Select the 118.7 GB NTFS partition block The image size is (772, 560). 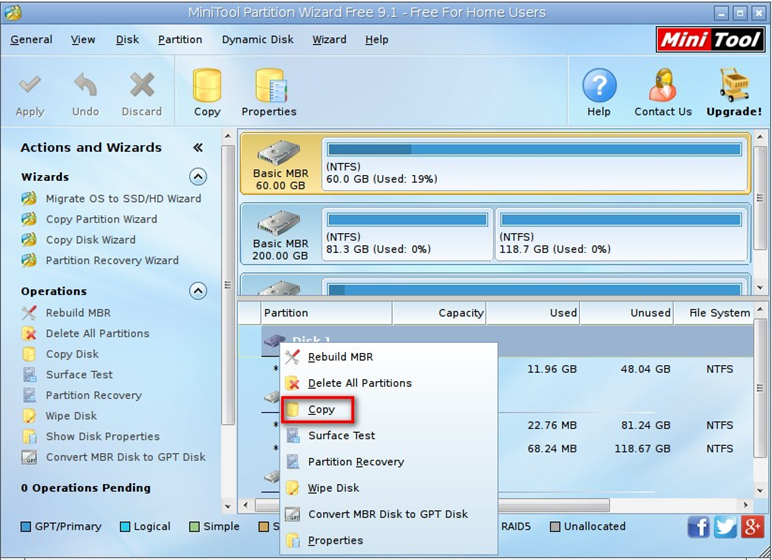pyautogui.click(x=621, y=234)
